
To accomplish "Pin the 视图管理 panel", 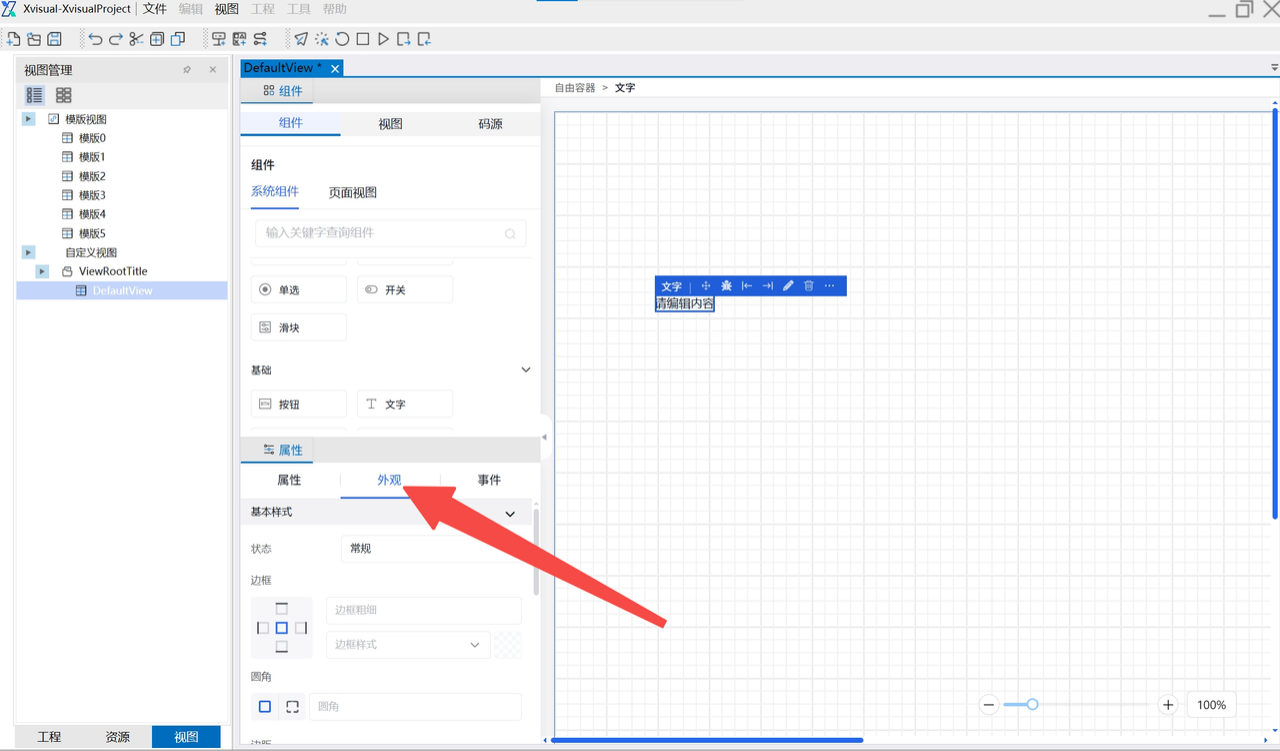I will [187, 70].
